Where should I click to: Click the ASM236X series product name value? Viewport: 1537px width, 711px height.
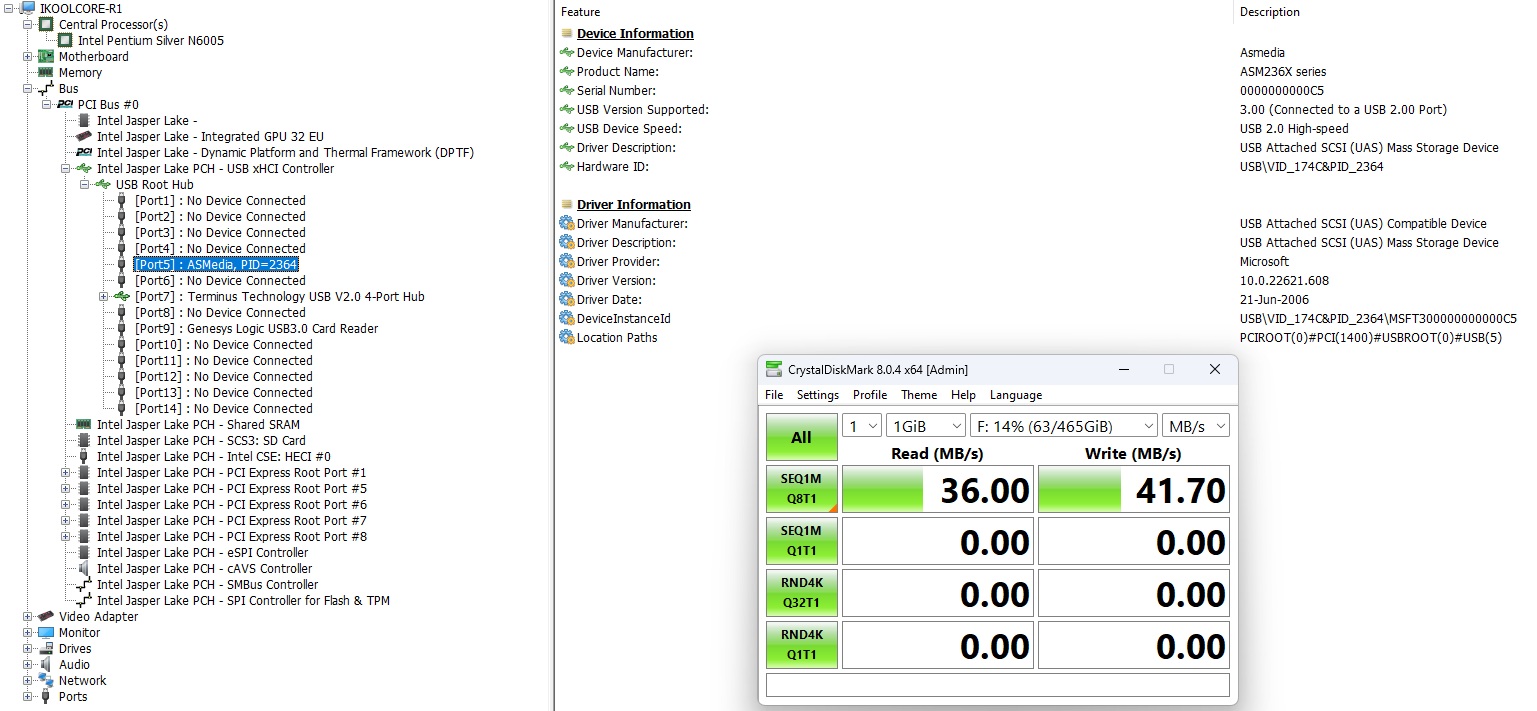coord(1283,72)
